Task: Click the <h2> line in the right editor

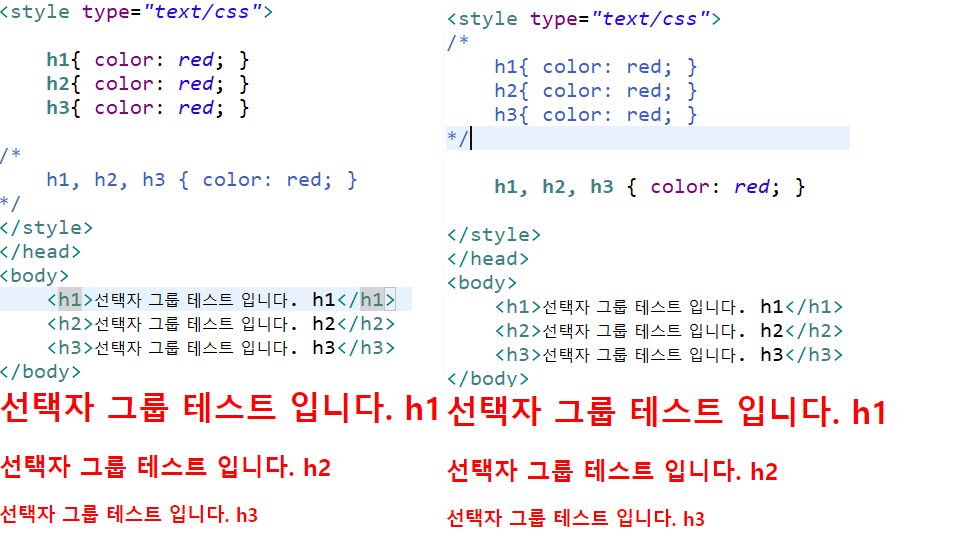Action: pyautogui.click(x=668, y=331)
